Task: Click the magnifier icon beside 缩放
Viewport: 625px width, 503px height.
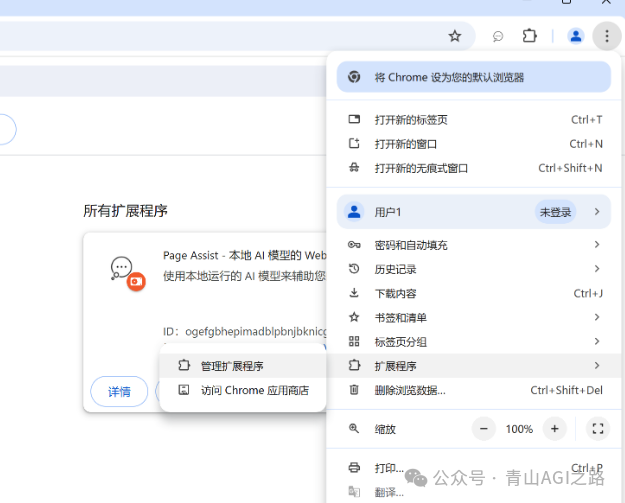Action: coord(354,428)
